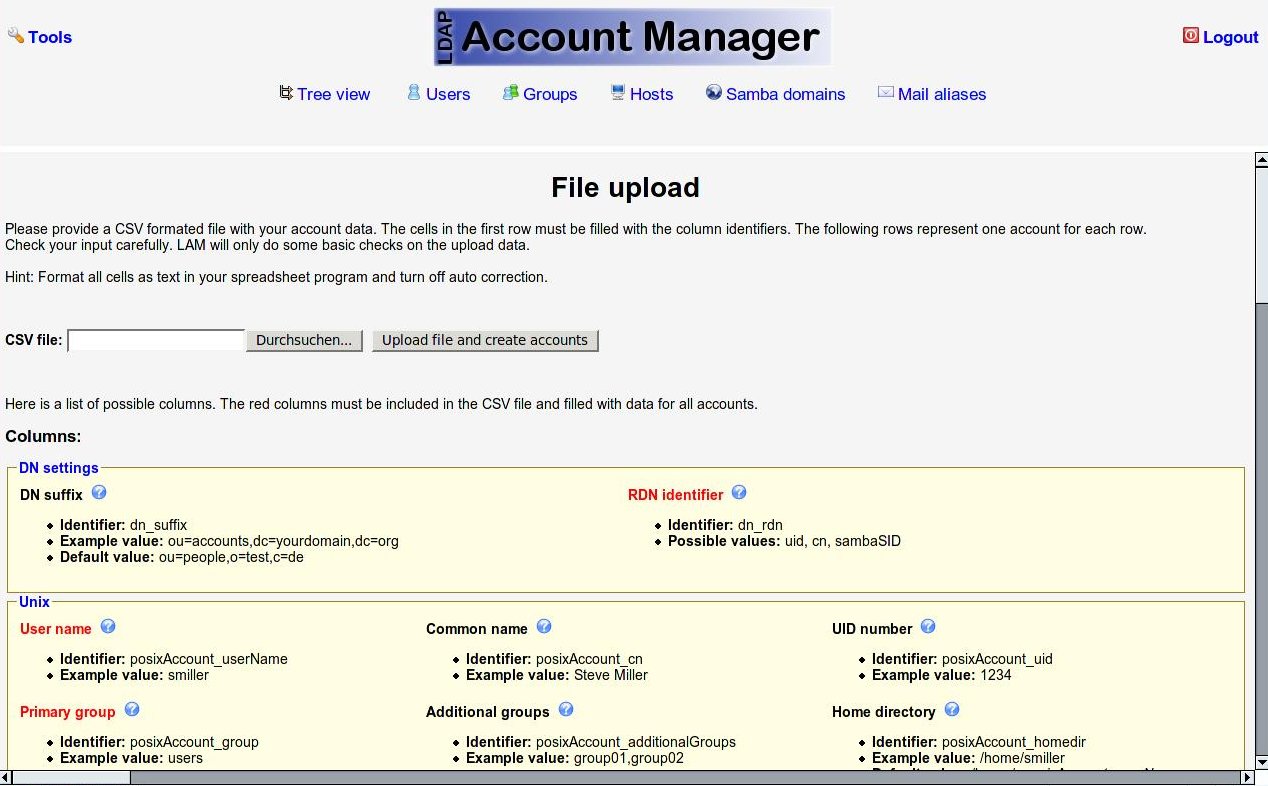Click the vertical scrollbar down arrow
Viewport: 1268px width, 786px height.
pos(1261,762)
